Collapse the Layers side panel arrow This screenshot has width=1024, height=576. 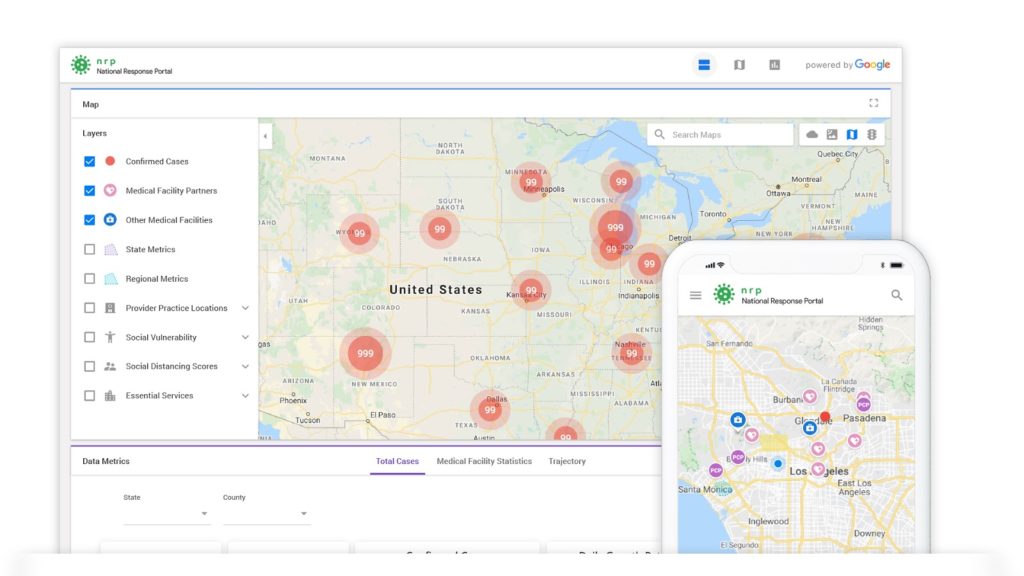tap(265, 136)
